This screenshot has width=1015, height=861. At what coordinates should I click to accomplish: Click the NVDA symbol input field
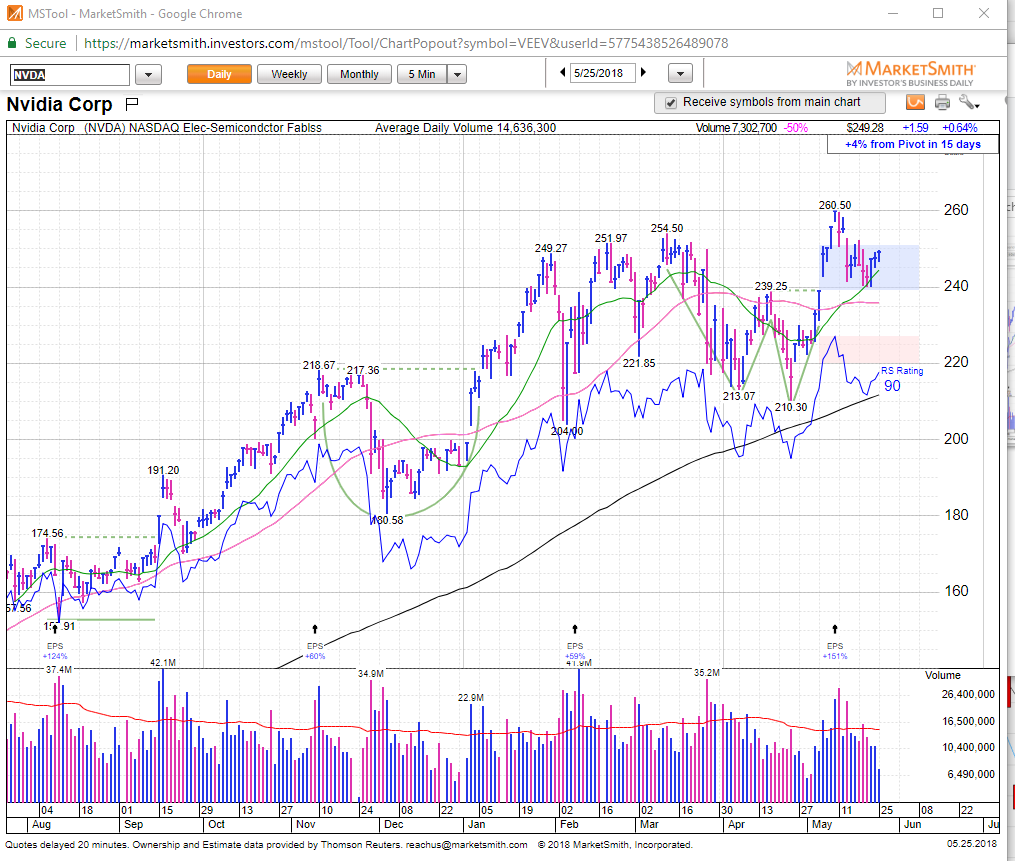(x=70, y=75)
